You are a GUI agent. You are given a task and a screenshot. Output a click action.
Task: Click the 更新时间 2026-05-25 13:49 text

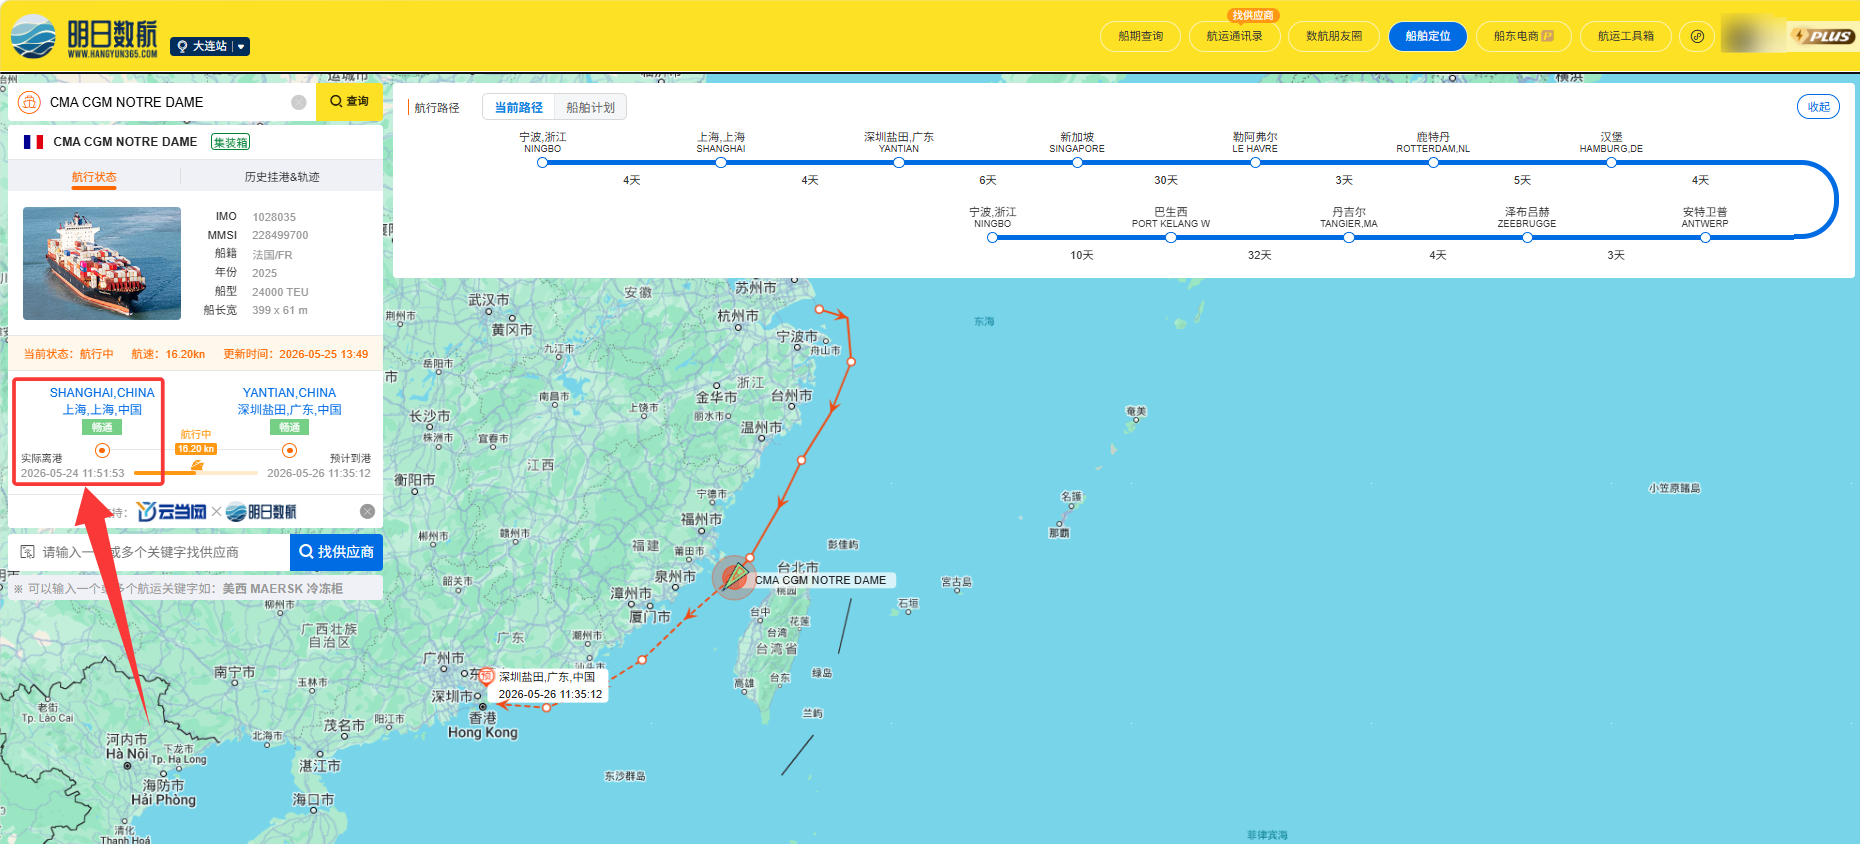point(295,354)
